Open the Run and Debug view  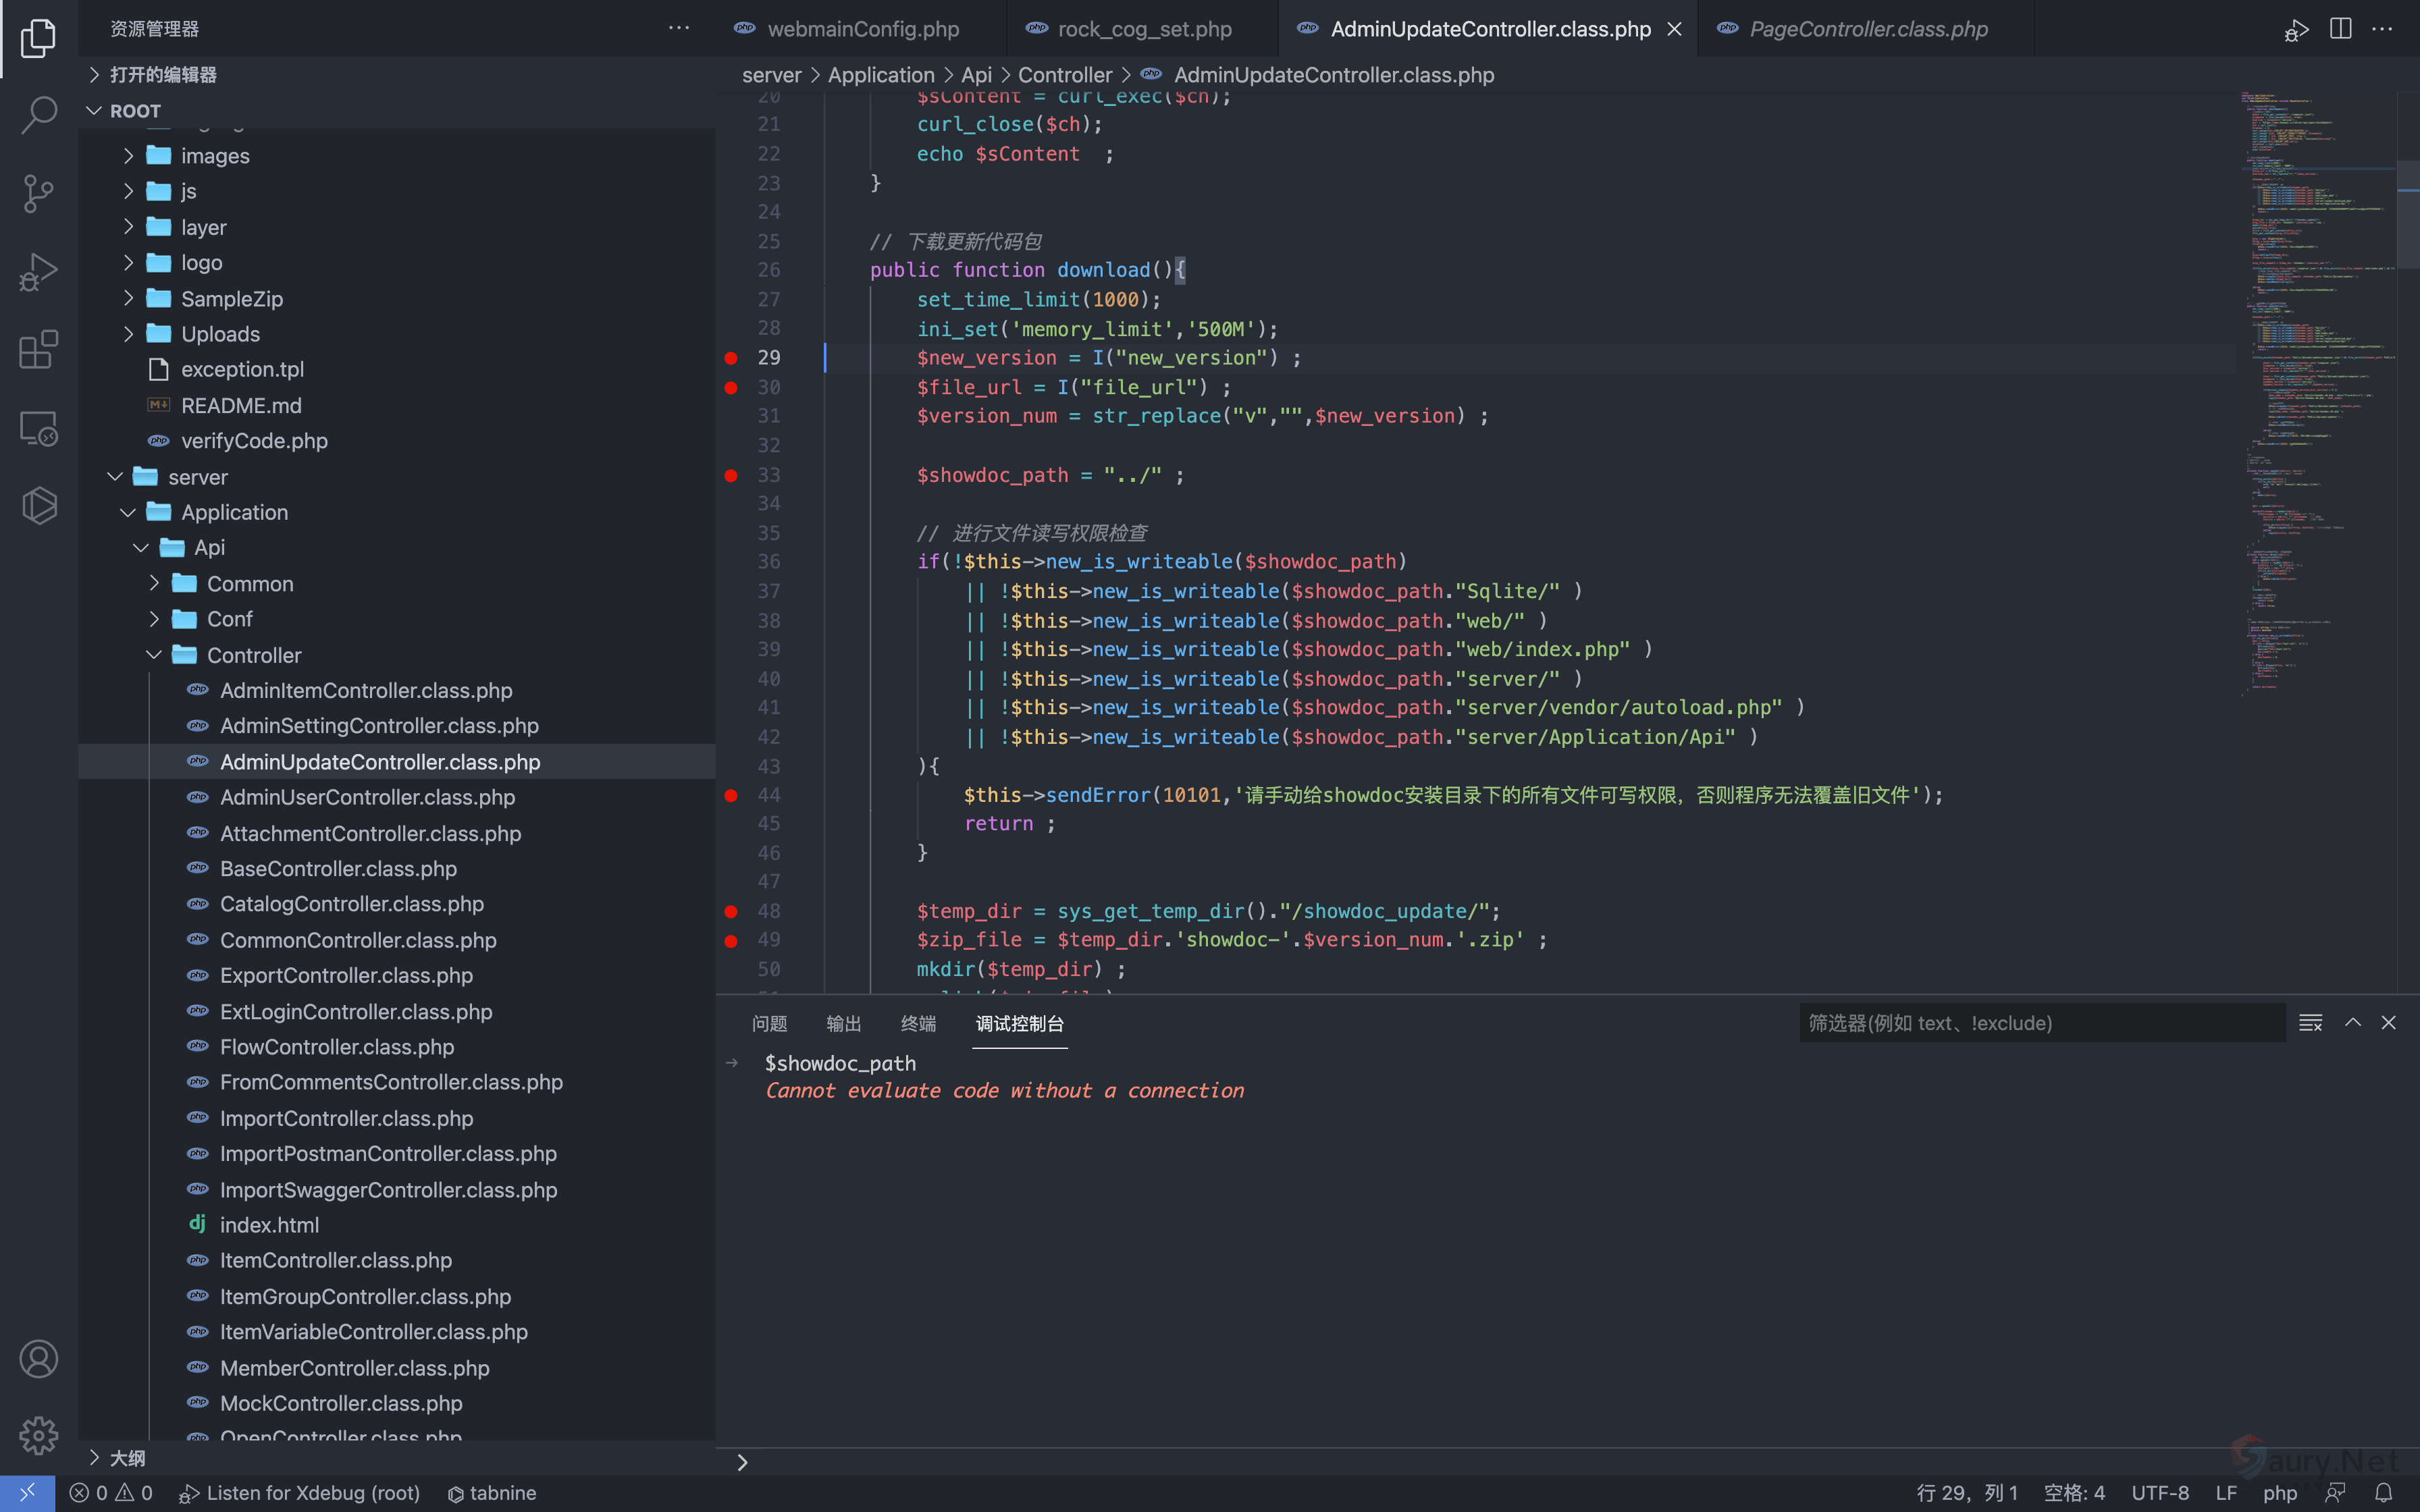click(x=38, y=271)
